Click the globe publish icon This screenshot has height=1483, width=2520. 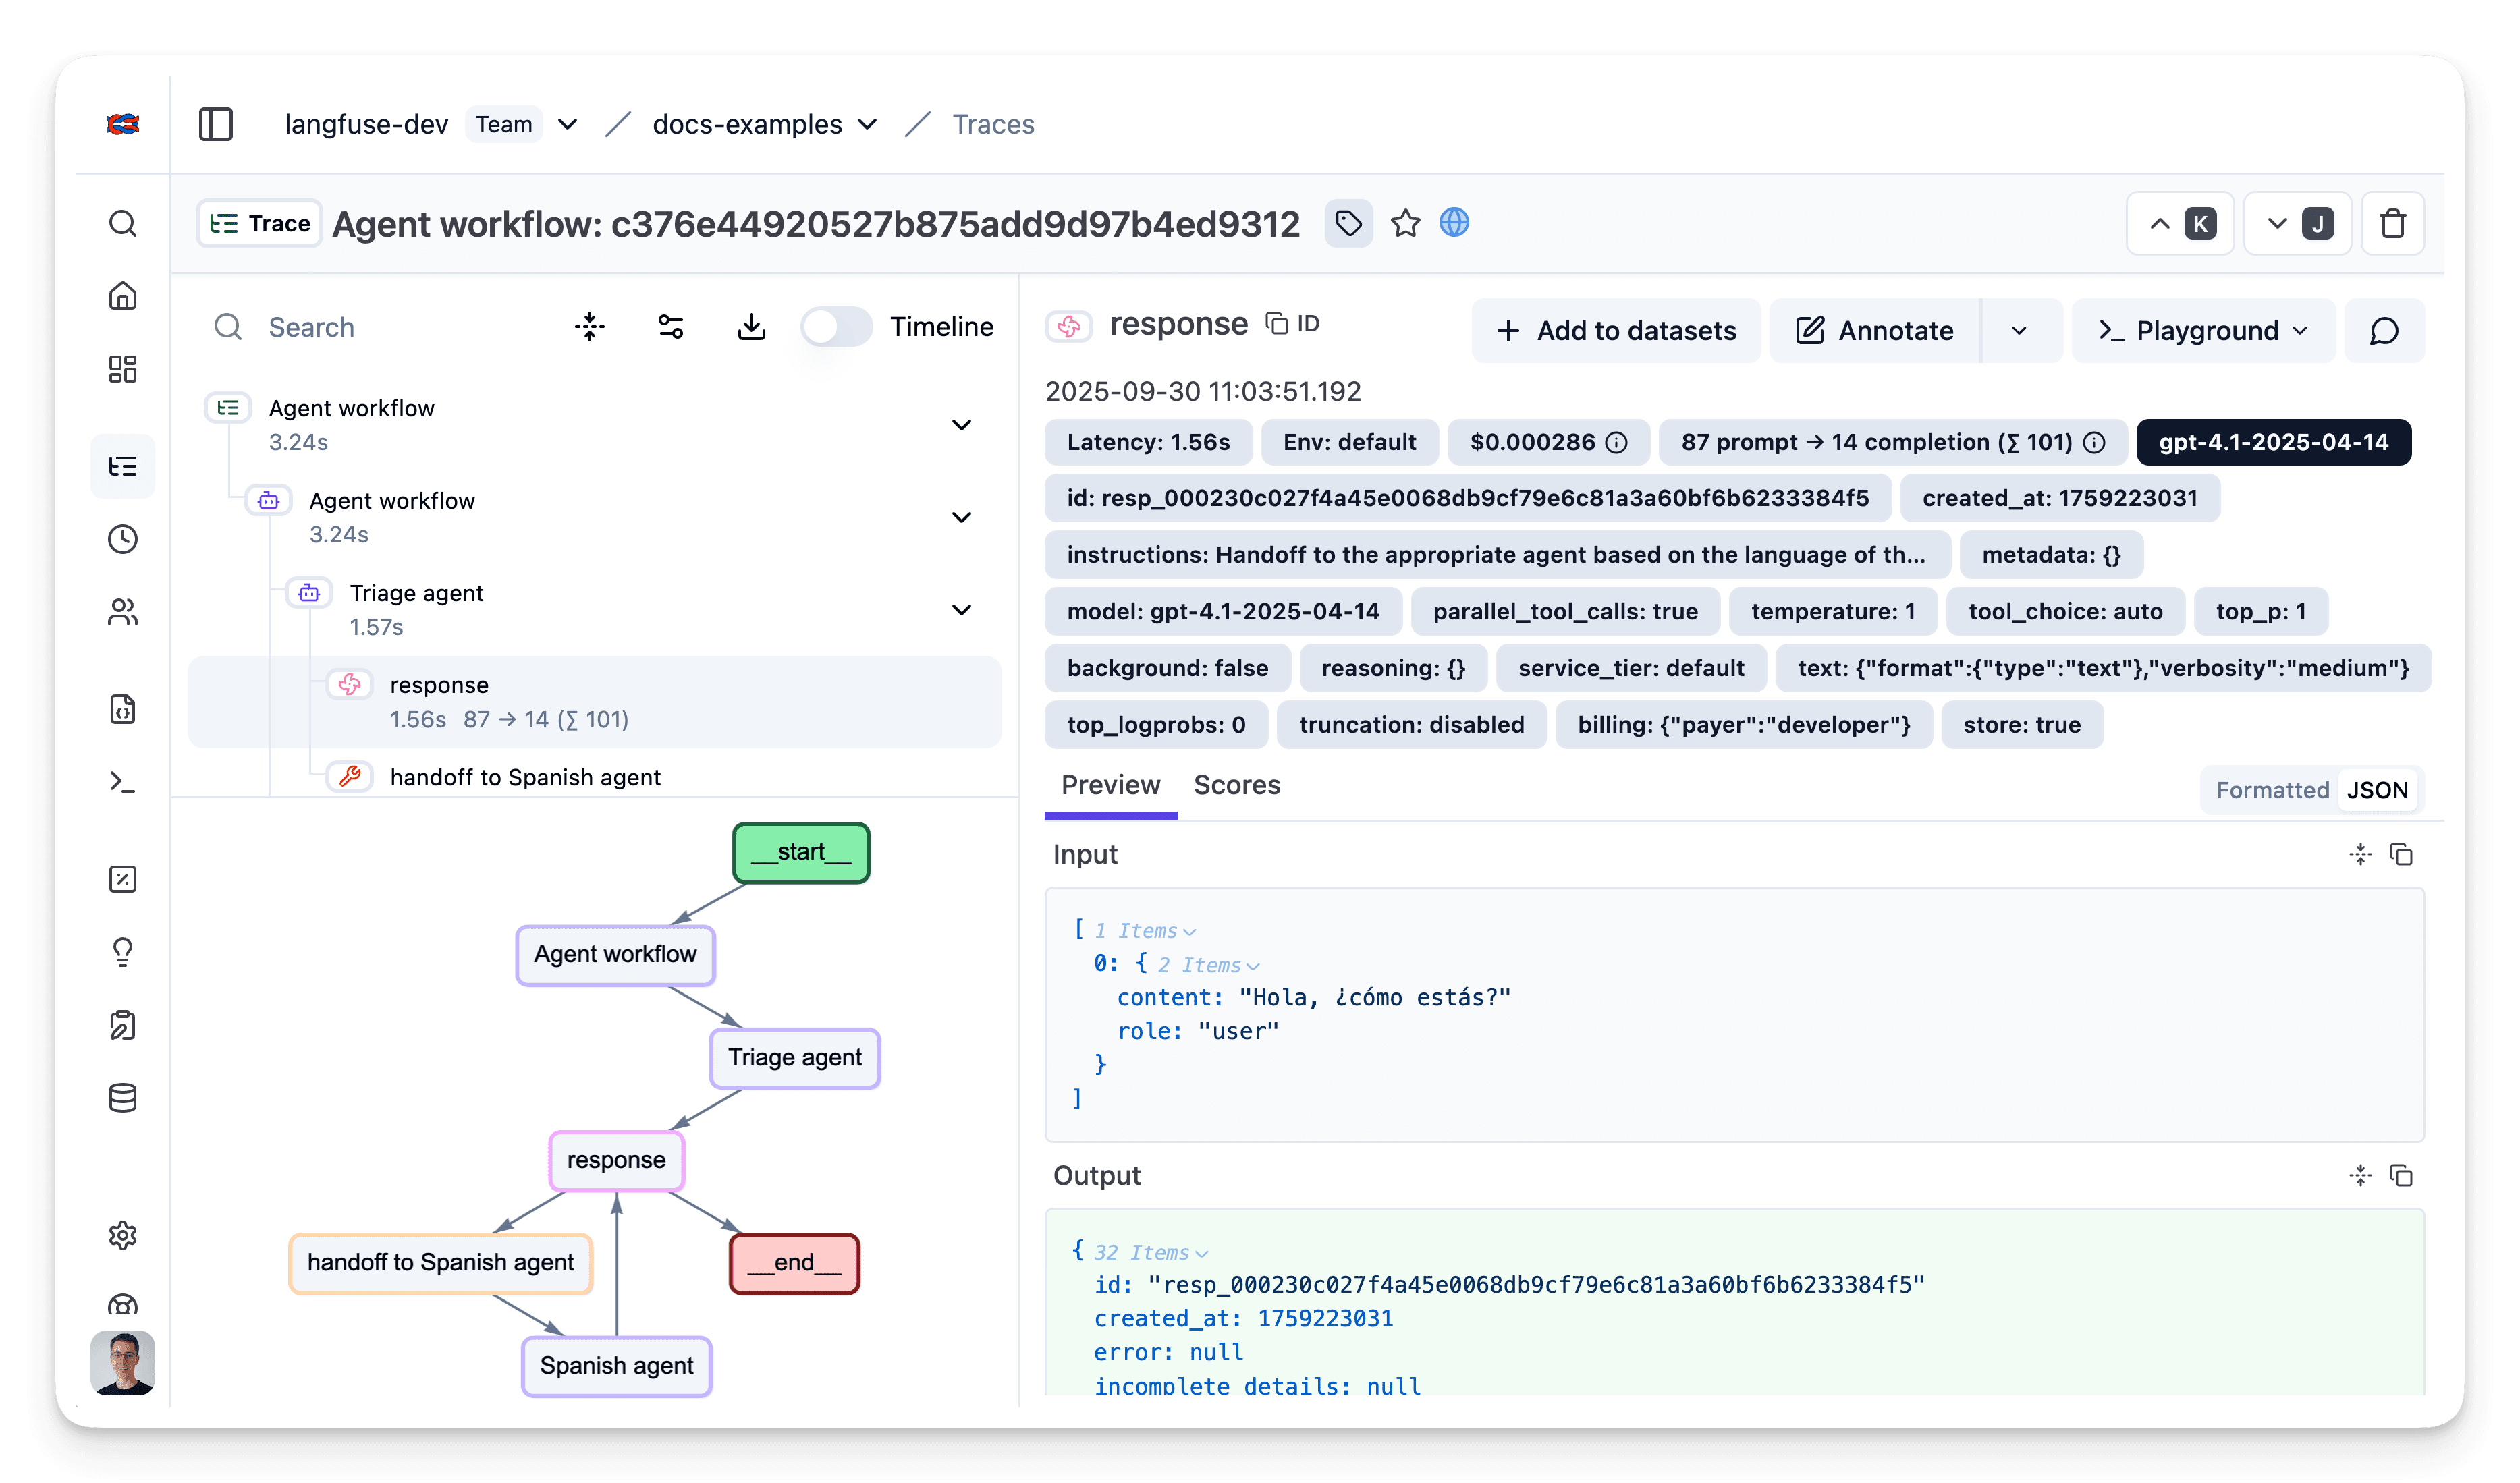[1455, 222]
